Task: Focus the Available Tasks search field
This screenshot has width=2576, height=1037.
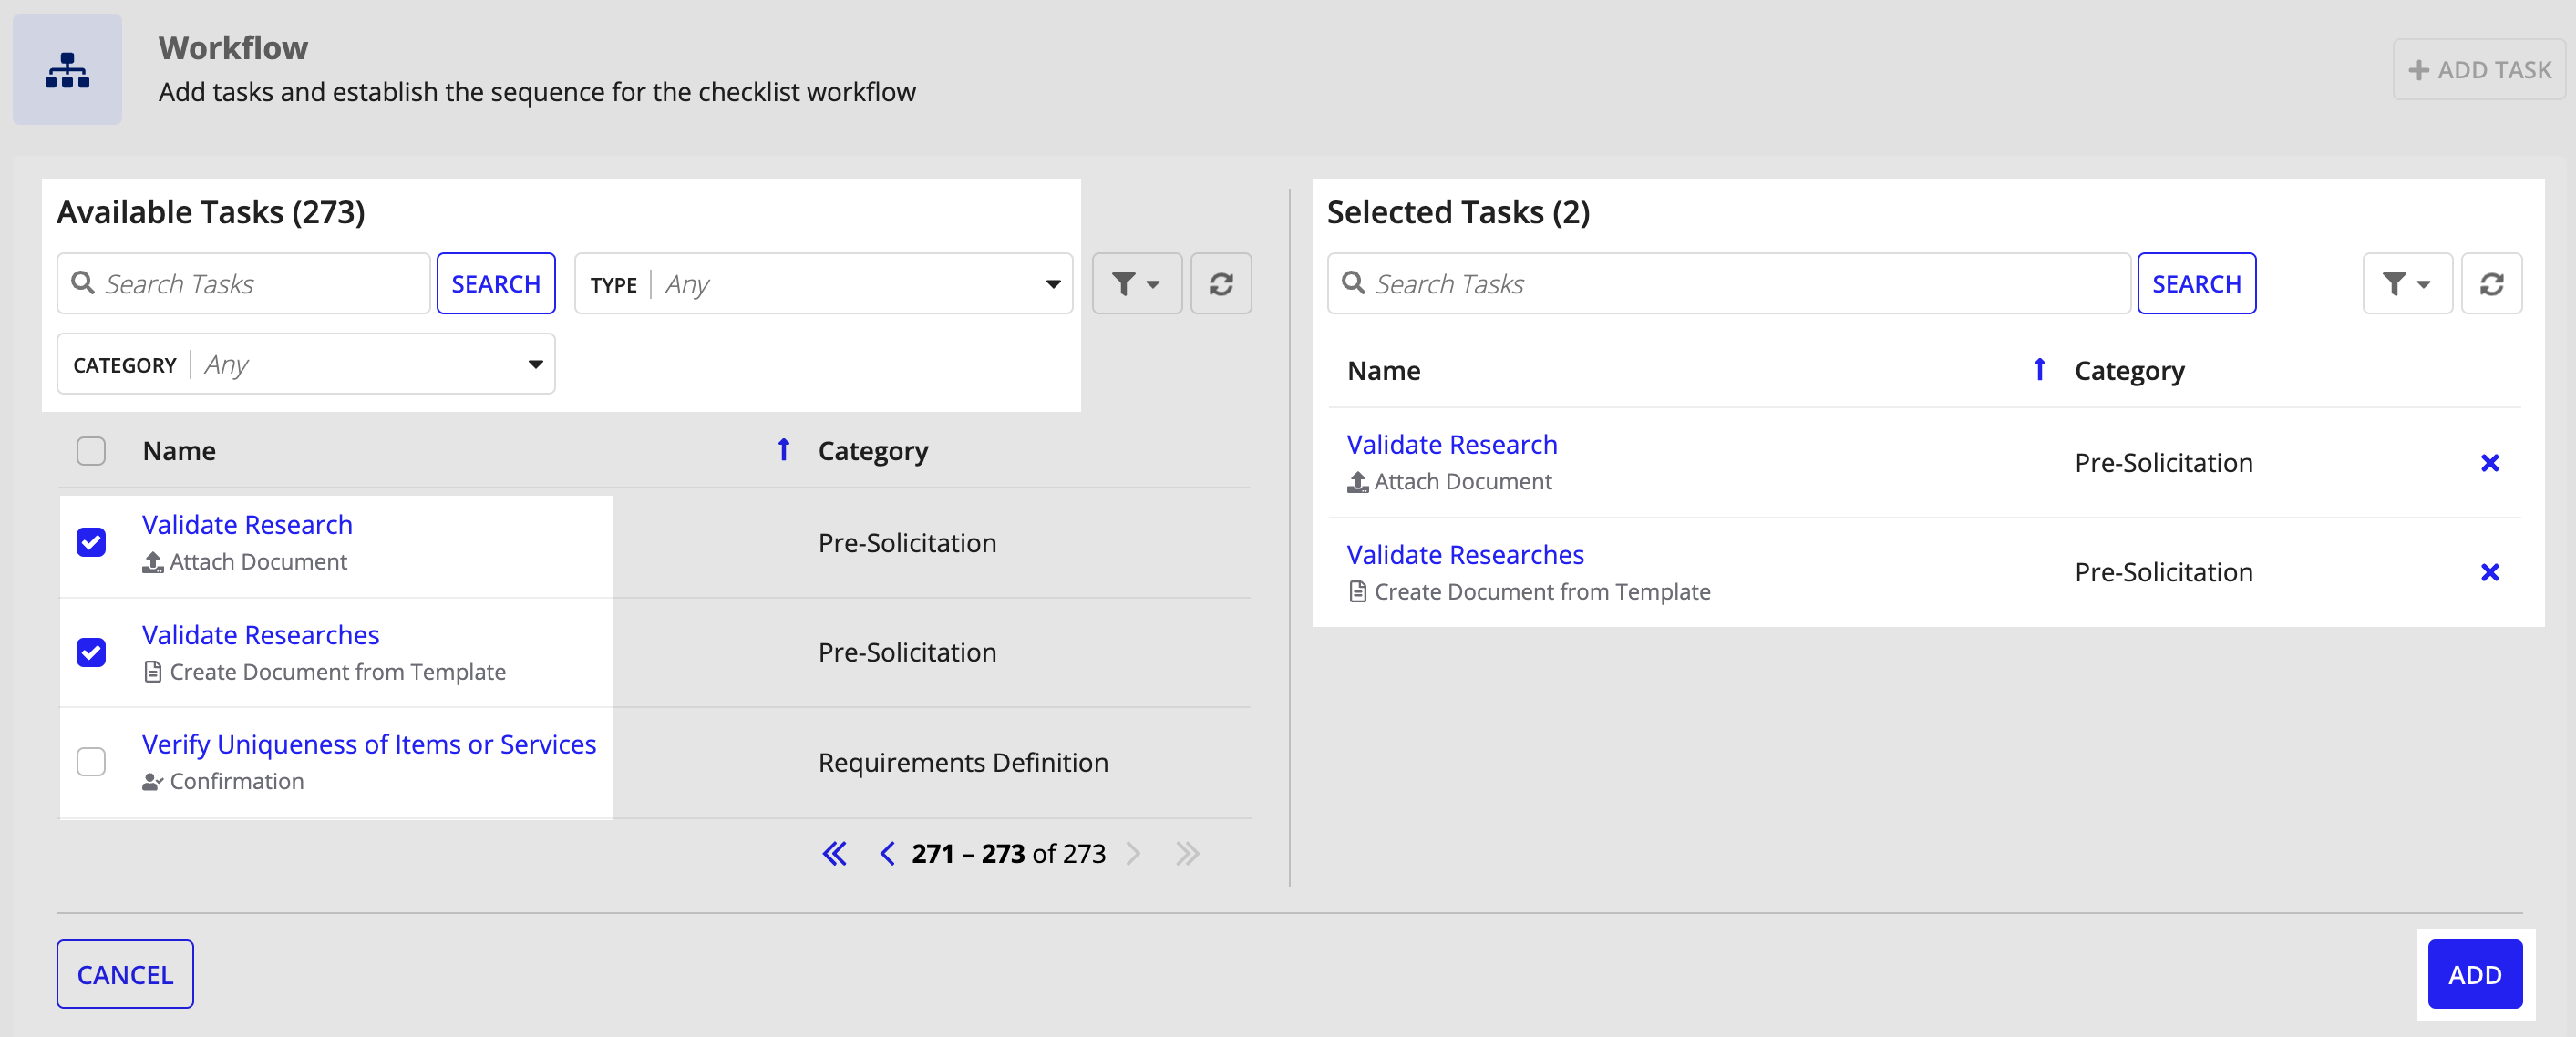Action: [x=243, y=284]
